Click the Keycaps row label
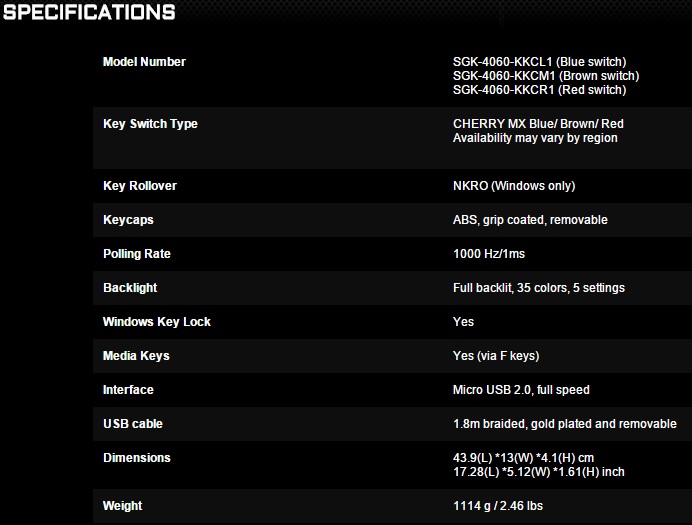The width and height of the screenshot is (692, 525). tap(128, 220)
